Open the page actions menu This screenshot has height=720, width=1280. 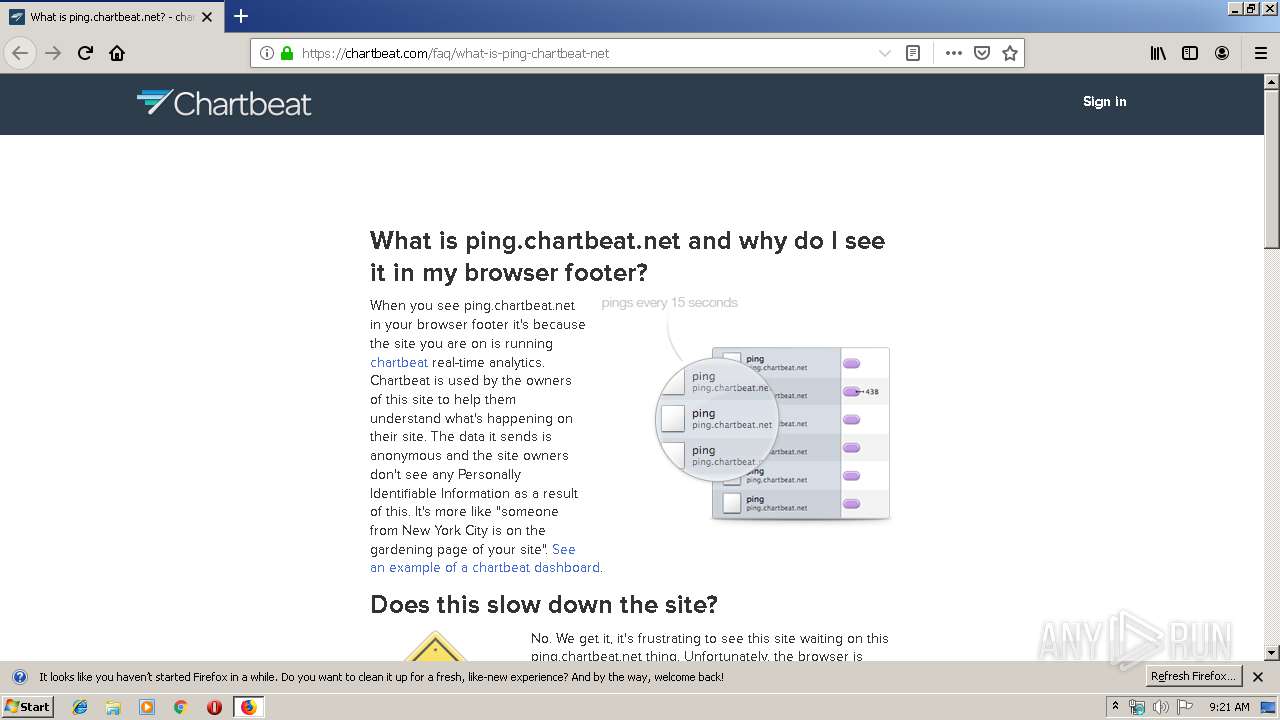coord(953,53)
